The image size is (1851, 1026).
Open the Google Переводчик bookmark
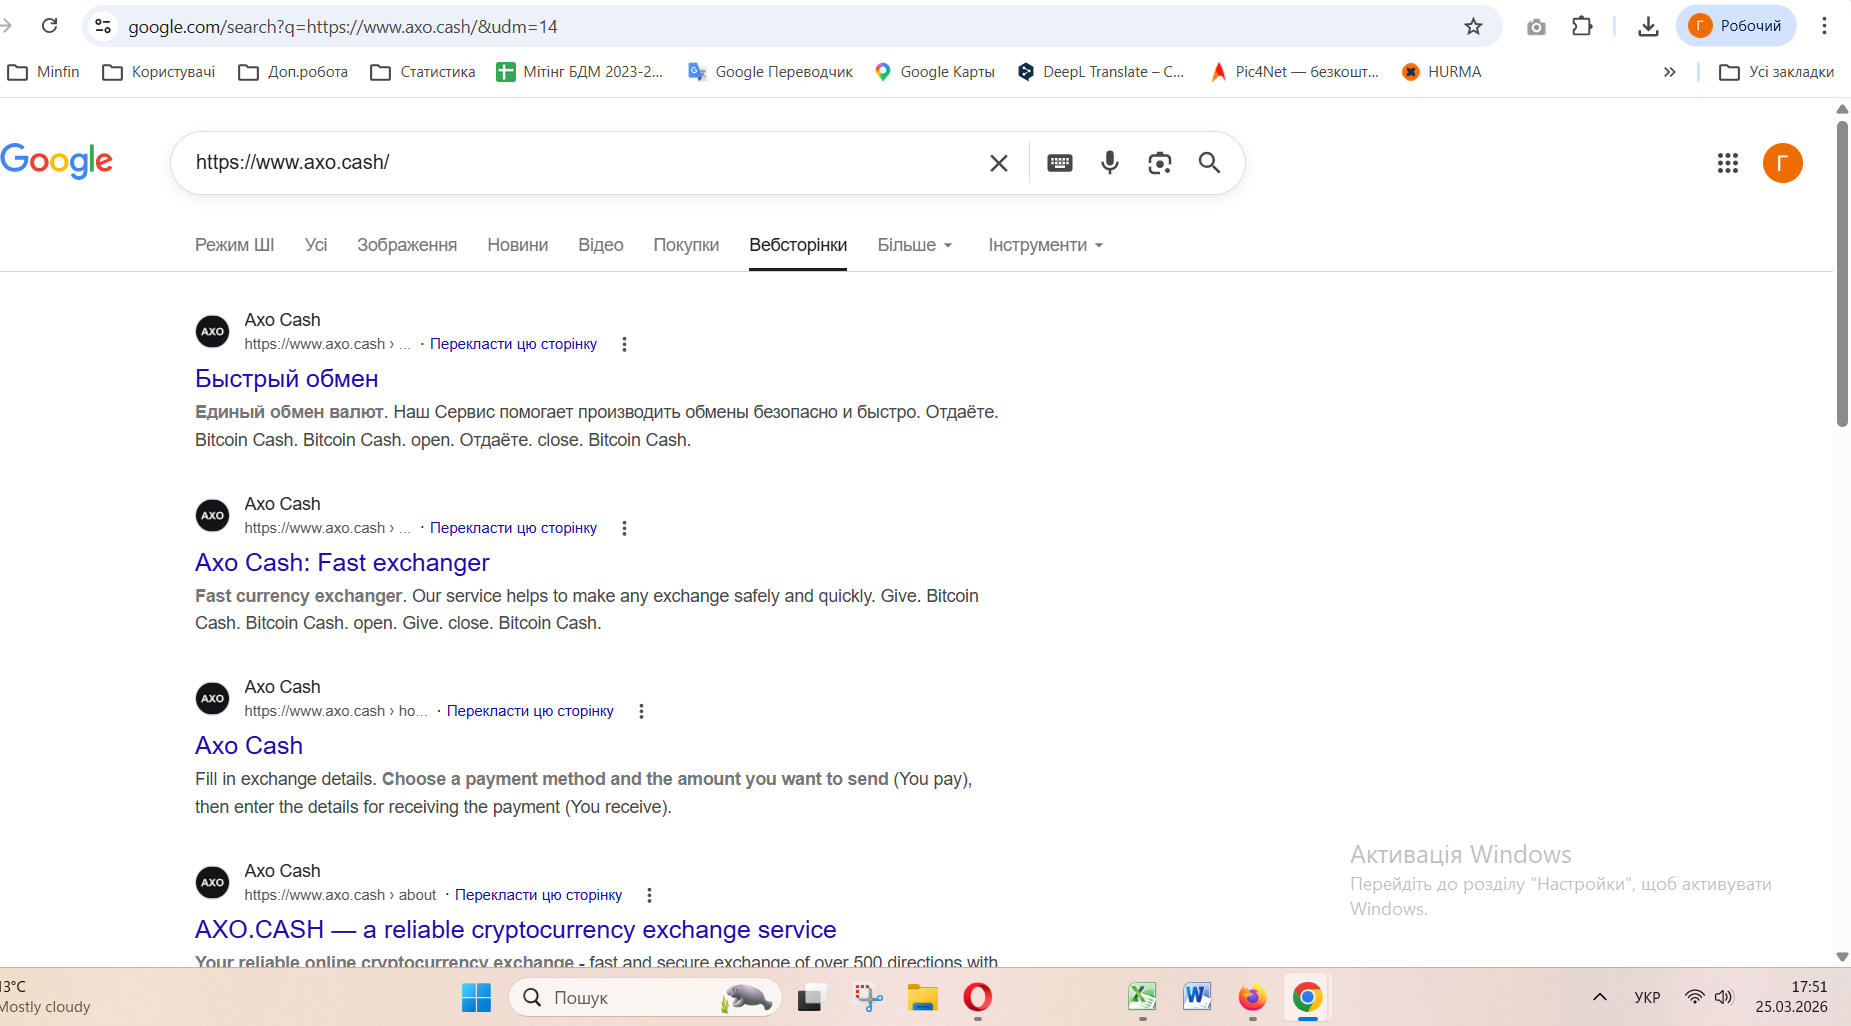point(771,72)
